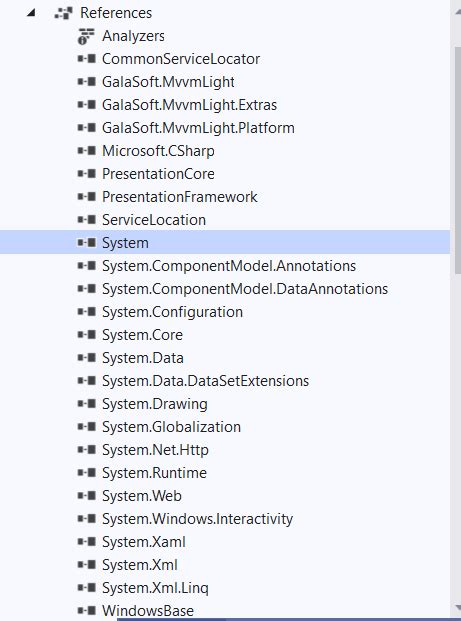Select the Analyzers entry
Screen dimensions: 461x621
click(133, 36)
